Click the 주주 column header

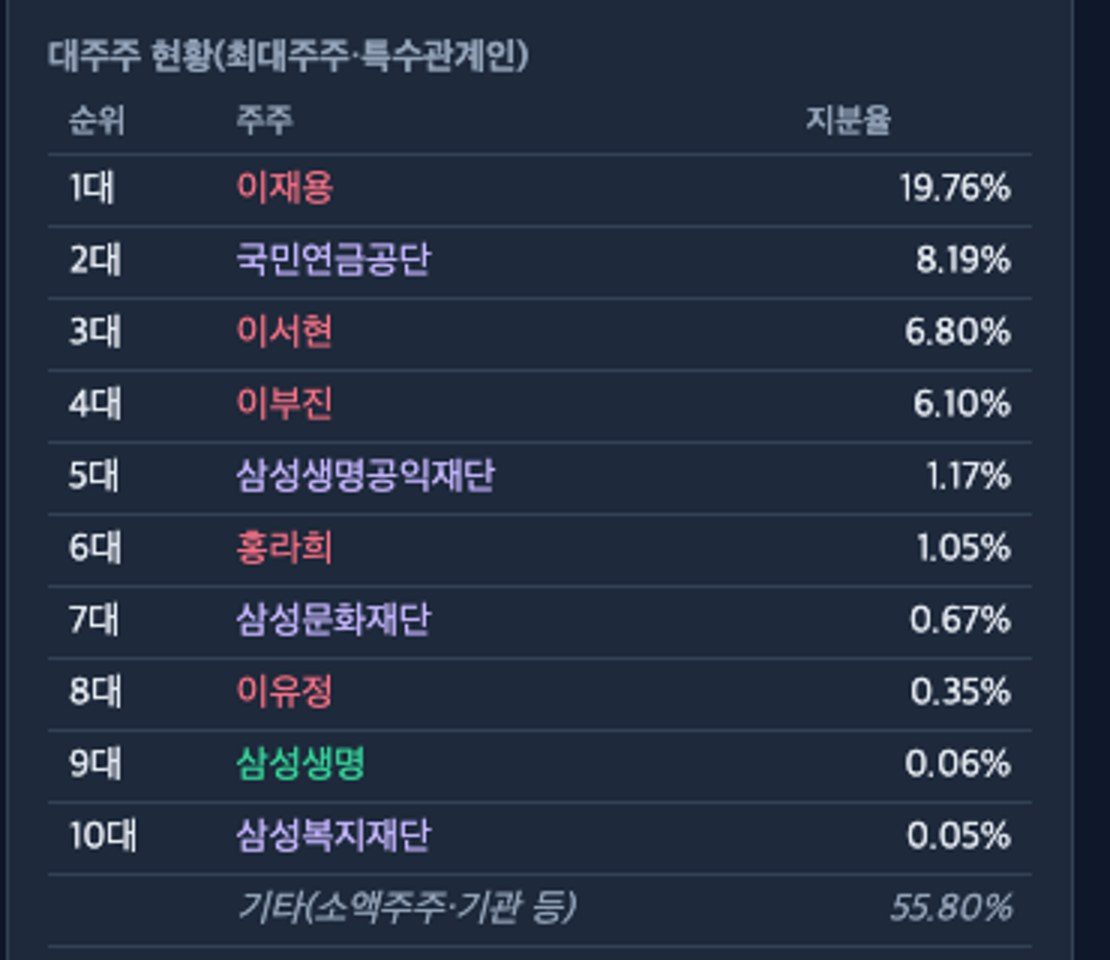click(265, 120)
